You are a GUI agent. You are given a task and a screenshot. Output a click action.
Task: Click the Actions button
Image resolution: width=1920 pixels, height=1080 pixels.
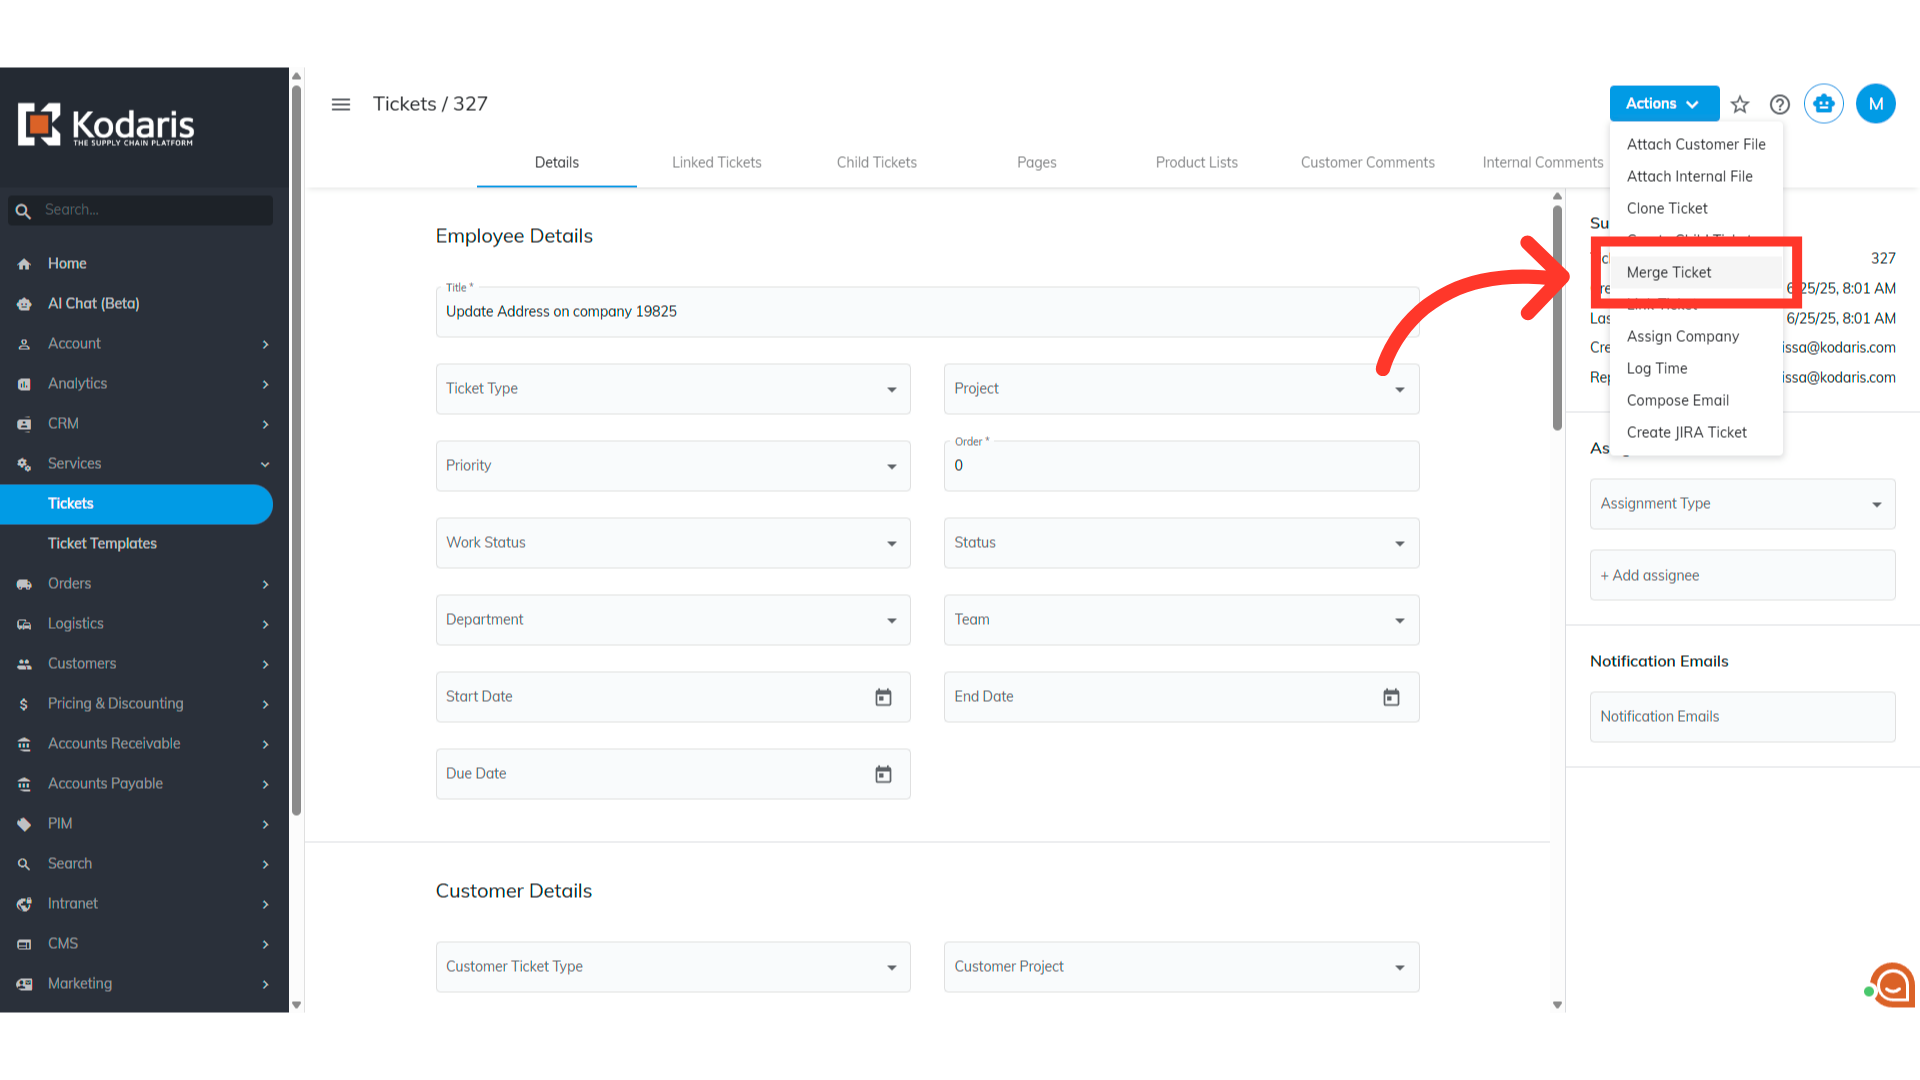1662,104
